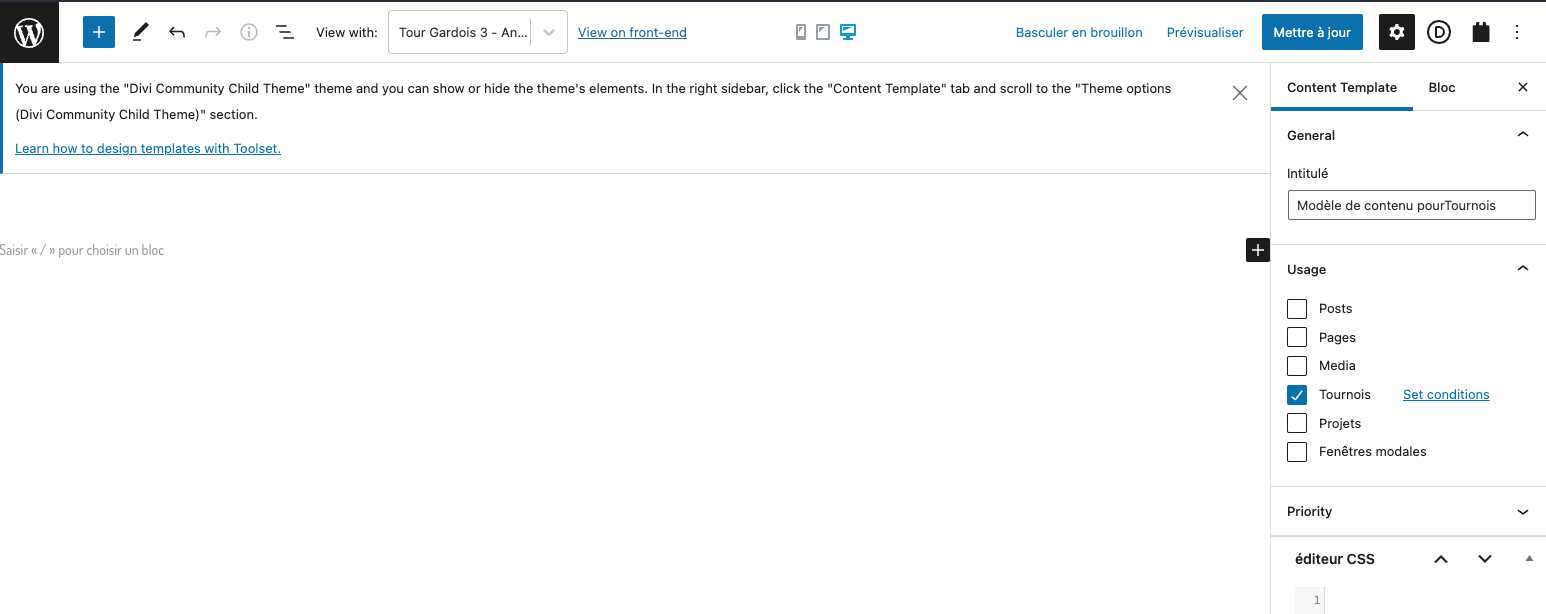1546x614 pixels.
Task: Move the éditeur CSS panel down
Action: [1485, 559]
